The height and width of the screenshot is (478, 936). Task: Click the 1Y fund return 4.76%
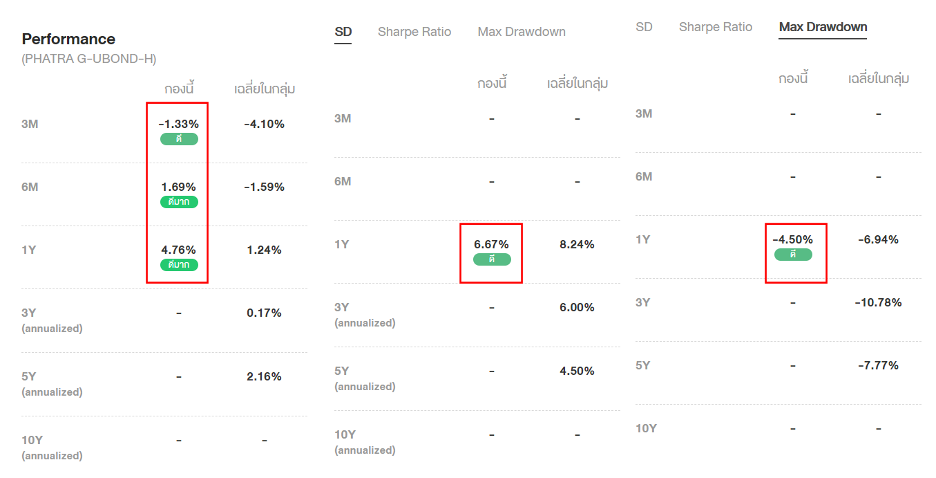pos(178,250)
